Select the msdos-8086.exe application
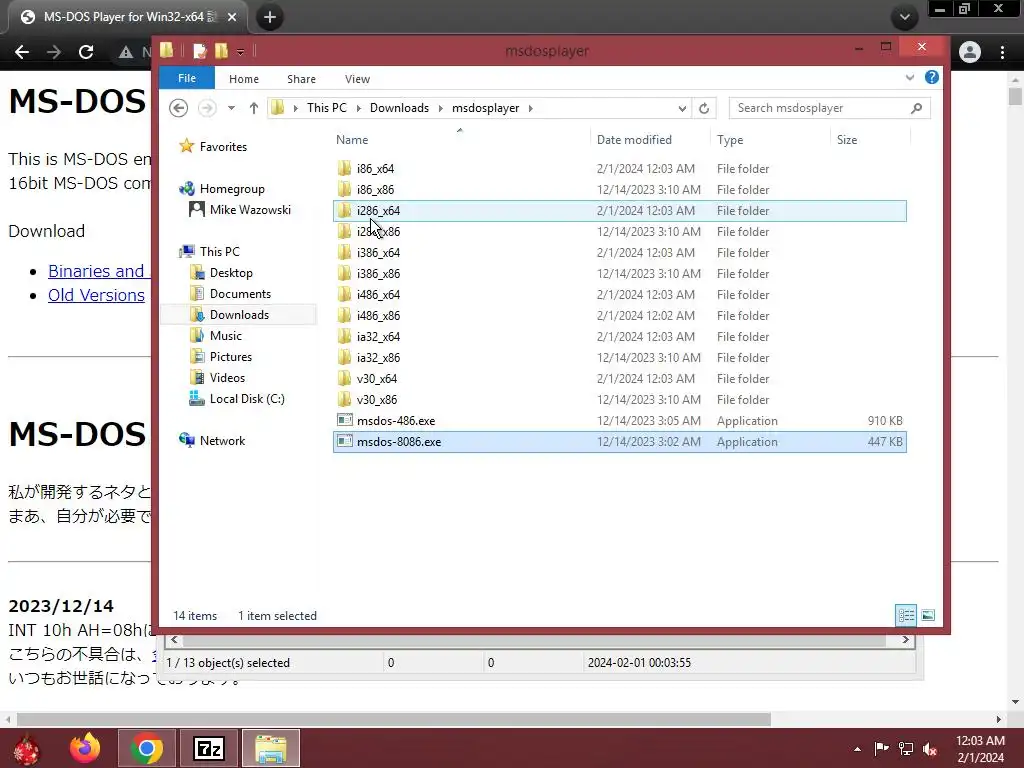Viewport: 1024px width, 768px height. click(x=619, y=442)
